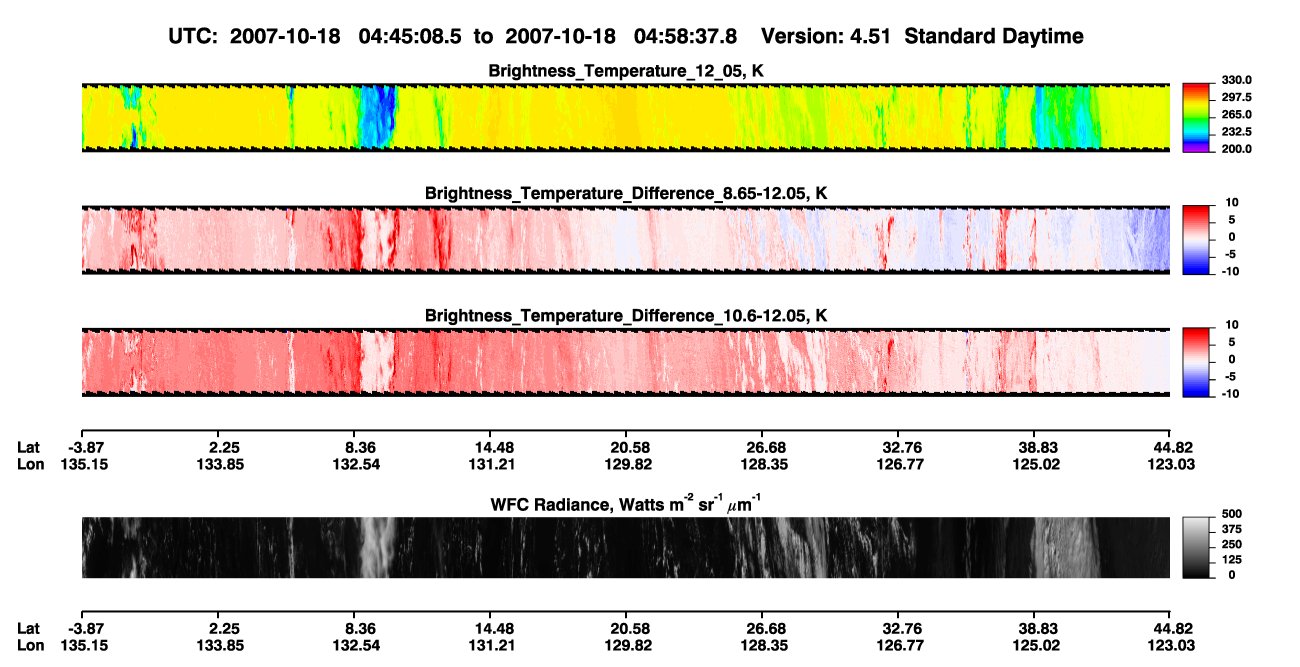Screen dimensions: 1300x667
Task: Click the 10.6-12.05 difference image strip
Action: click(x=626, y=361)
